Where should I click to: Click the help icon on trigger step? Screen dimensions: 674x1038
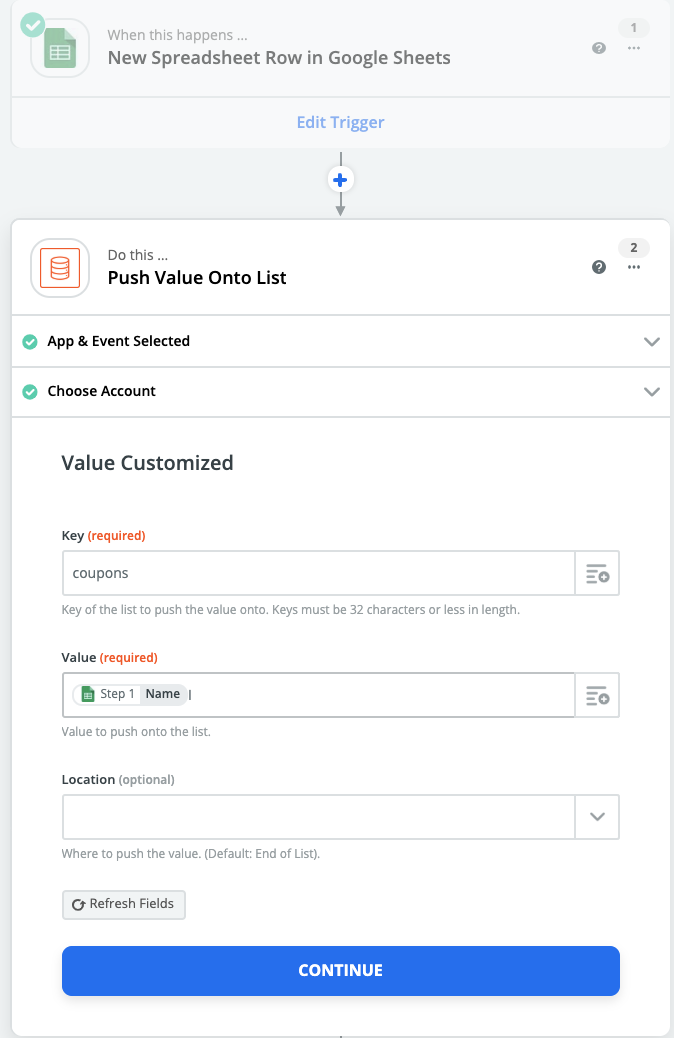pyautogui.click(x=599, y=48)
